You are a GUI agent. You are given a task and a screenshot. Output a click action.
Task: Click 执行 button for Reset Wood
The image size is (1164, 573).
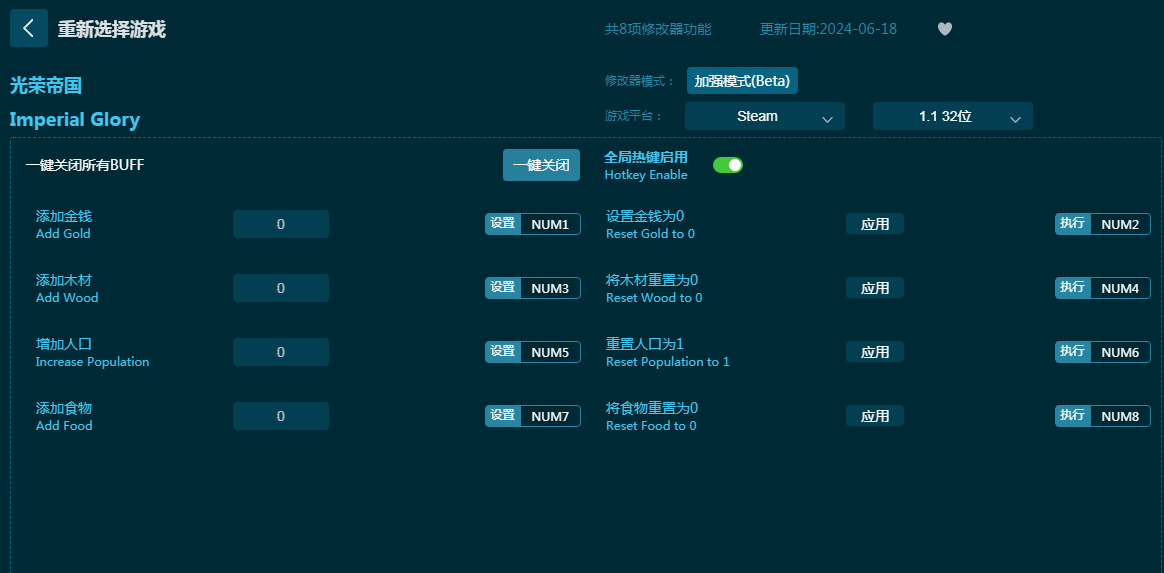1073,287
